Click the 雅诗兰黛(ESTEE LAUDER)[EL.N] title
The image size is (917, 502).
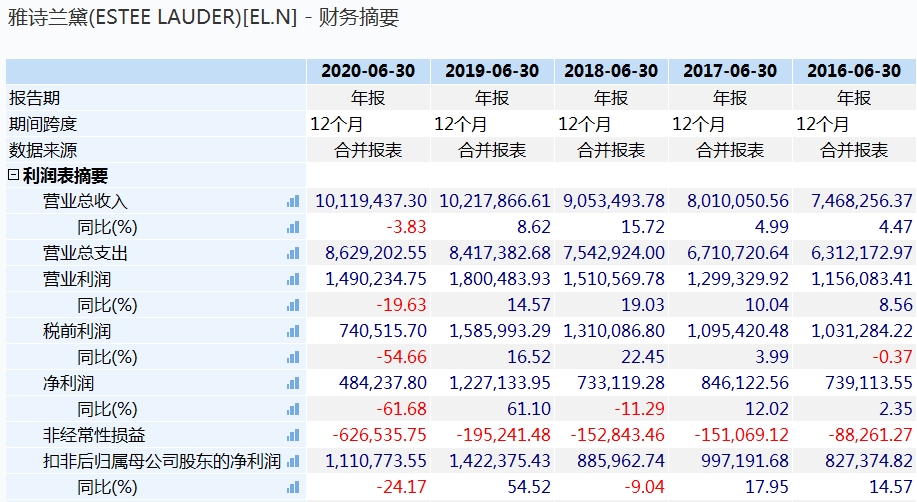point(154,18)
